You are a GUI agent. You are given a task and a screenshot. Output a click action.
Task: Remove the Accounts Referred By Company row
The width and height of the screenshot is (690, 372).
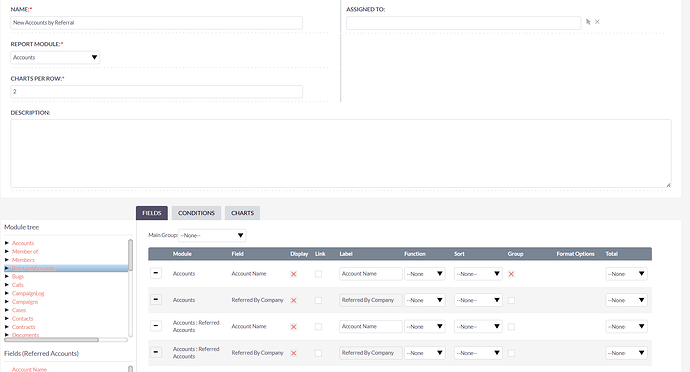(x=156, y=300)
